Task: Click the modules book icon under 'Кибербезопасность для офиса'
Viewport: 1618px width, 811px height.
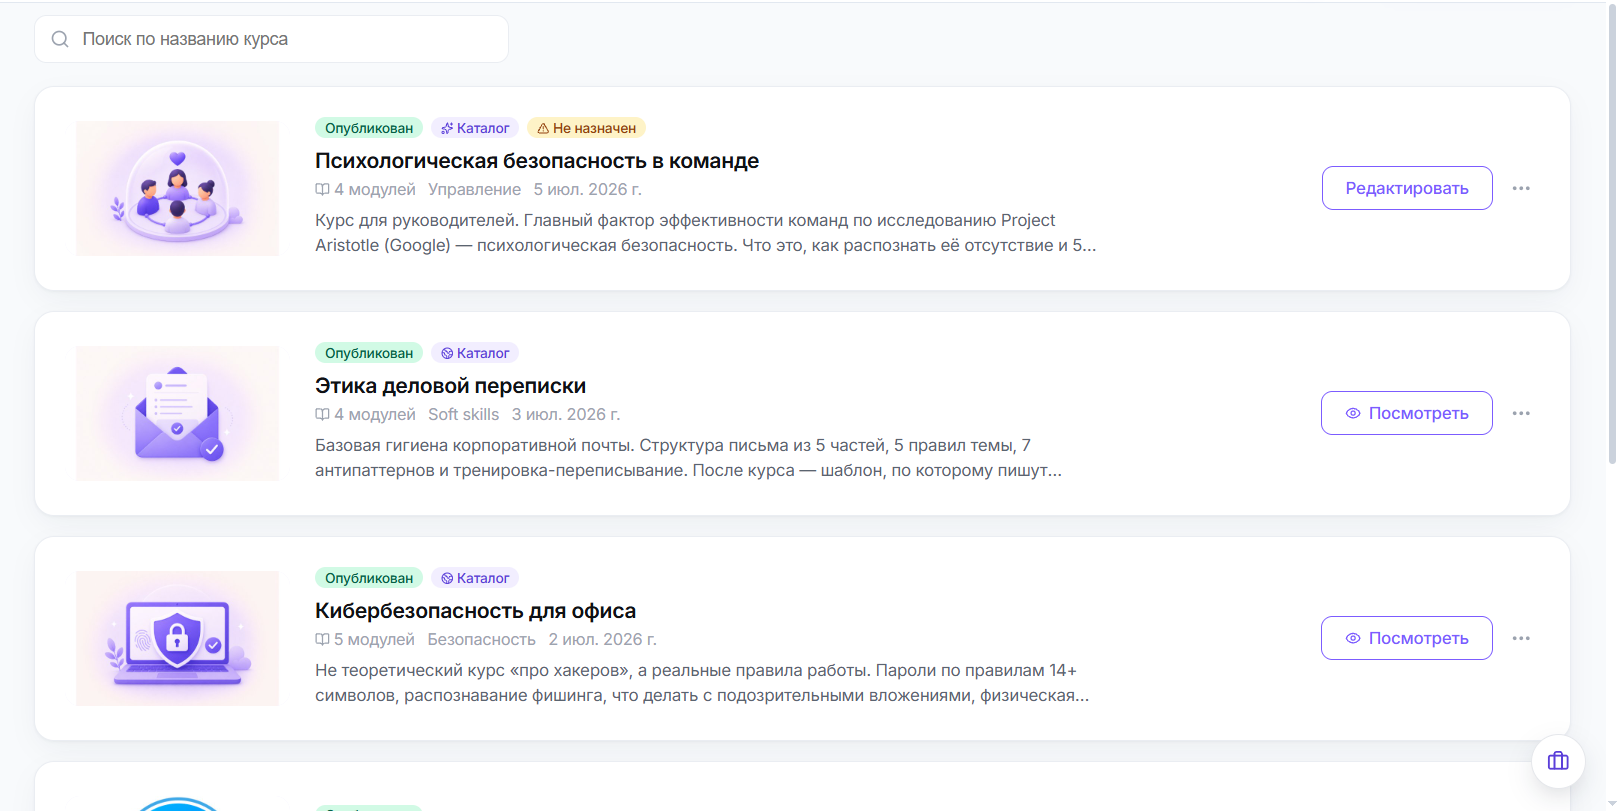Action: pyautogui.click(x=322, y=639)
